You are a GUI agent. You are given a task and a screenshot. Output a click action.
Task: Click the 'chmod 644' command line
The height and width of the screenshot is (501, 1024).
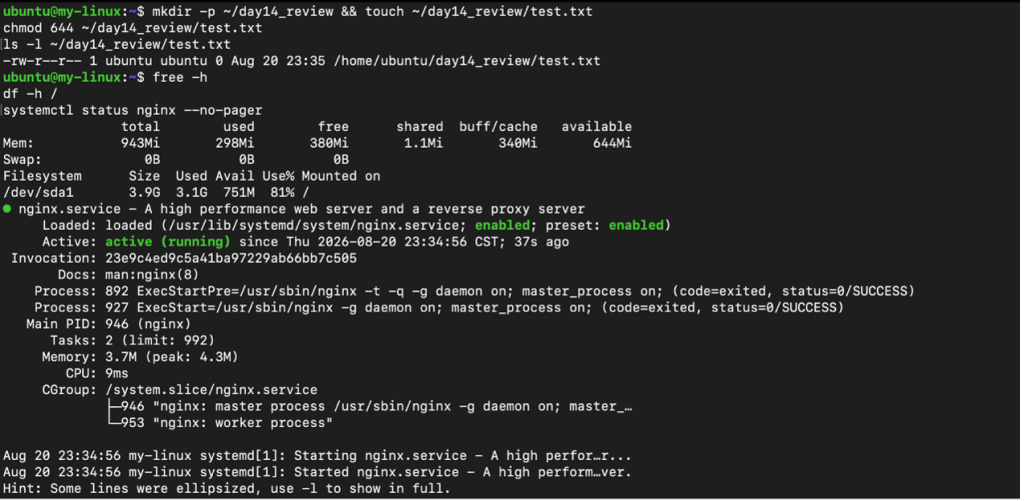click(133, 28)
